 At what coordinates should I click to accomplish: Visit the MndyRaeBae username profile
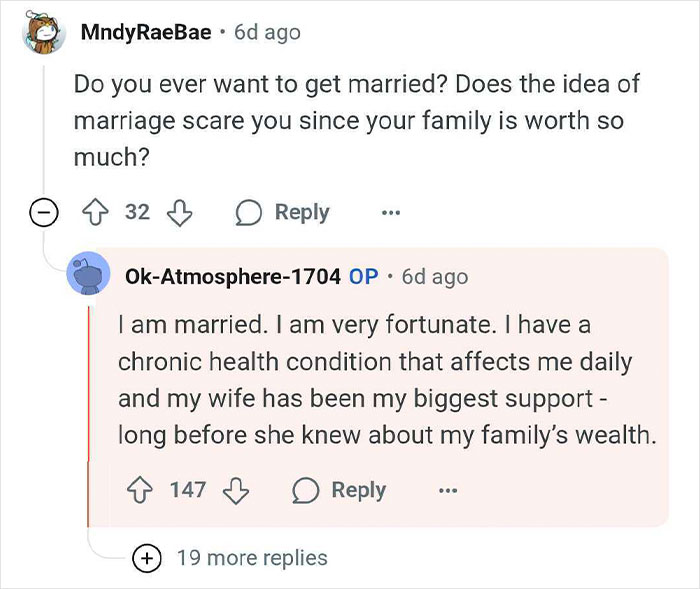146,32
